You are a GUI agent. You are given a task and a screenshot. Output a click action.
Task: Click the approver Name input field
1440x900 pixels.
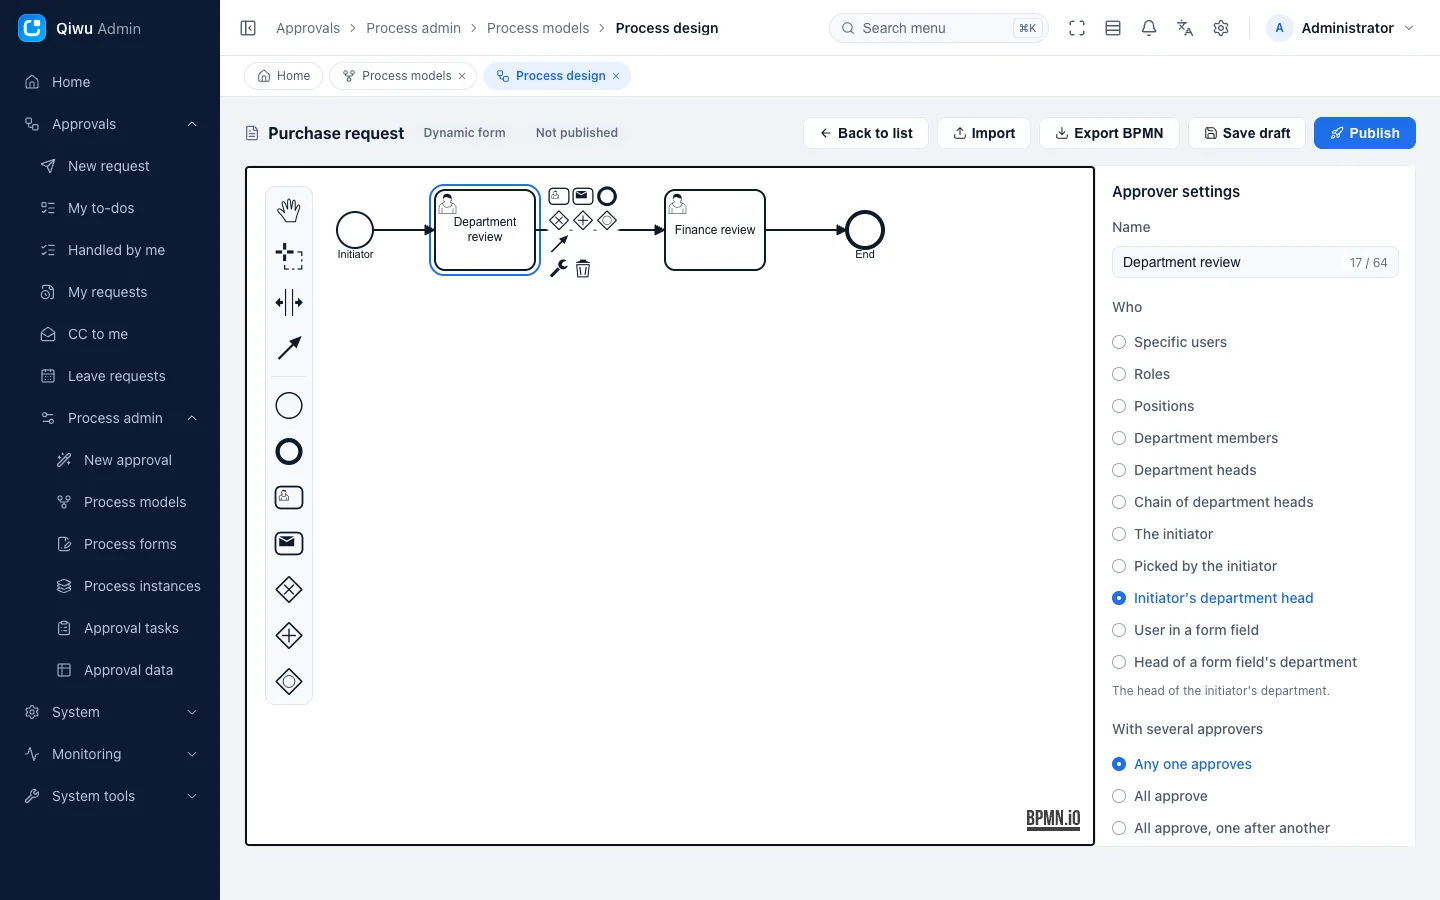pyautogui.click(x=1255, y=262)
